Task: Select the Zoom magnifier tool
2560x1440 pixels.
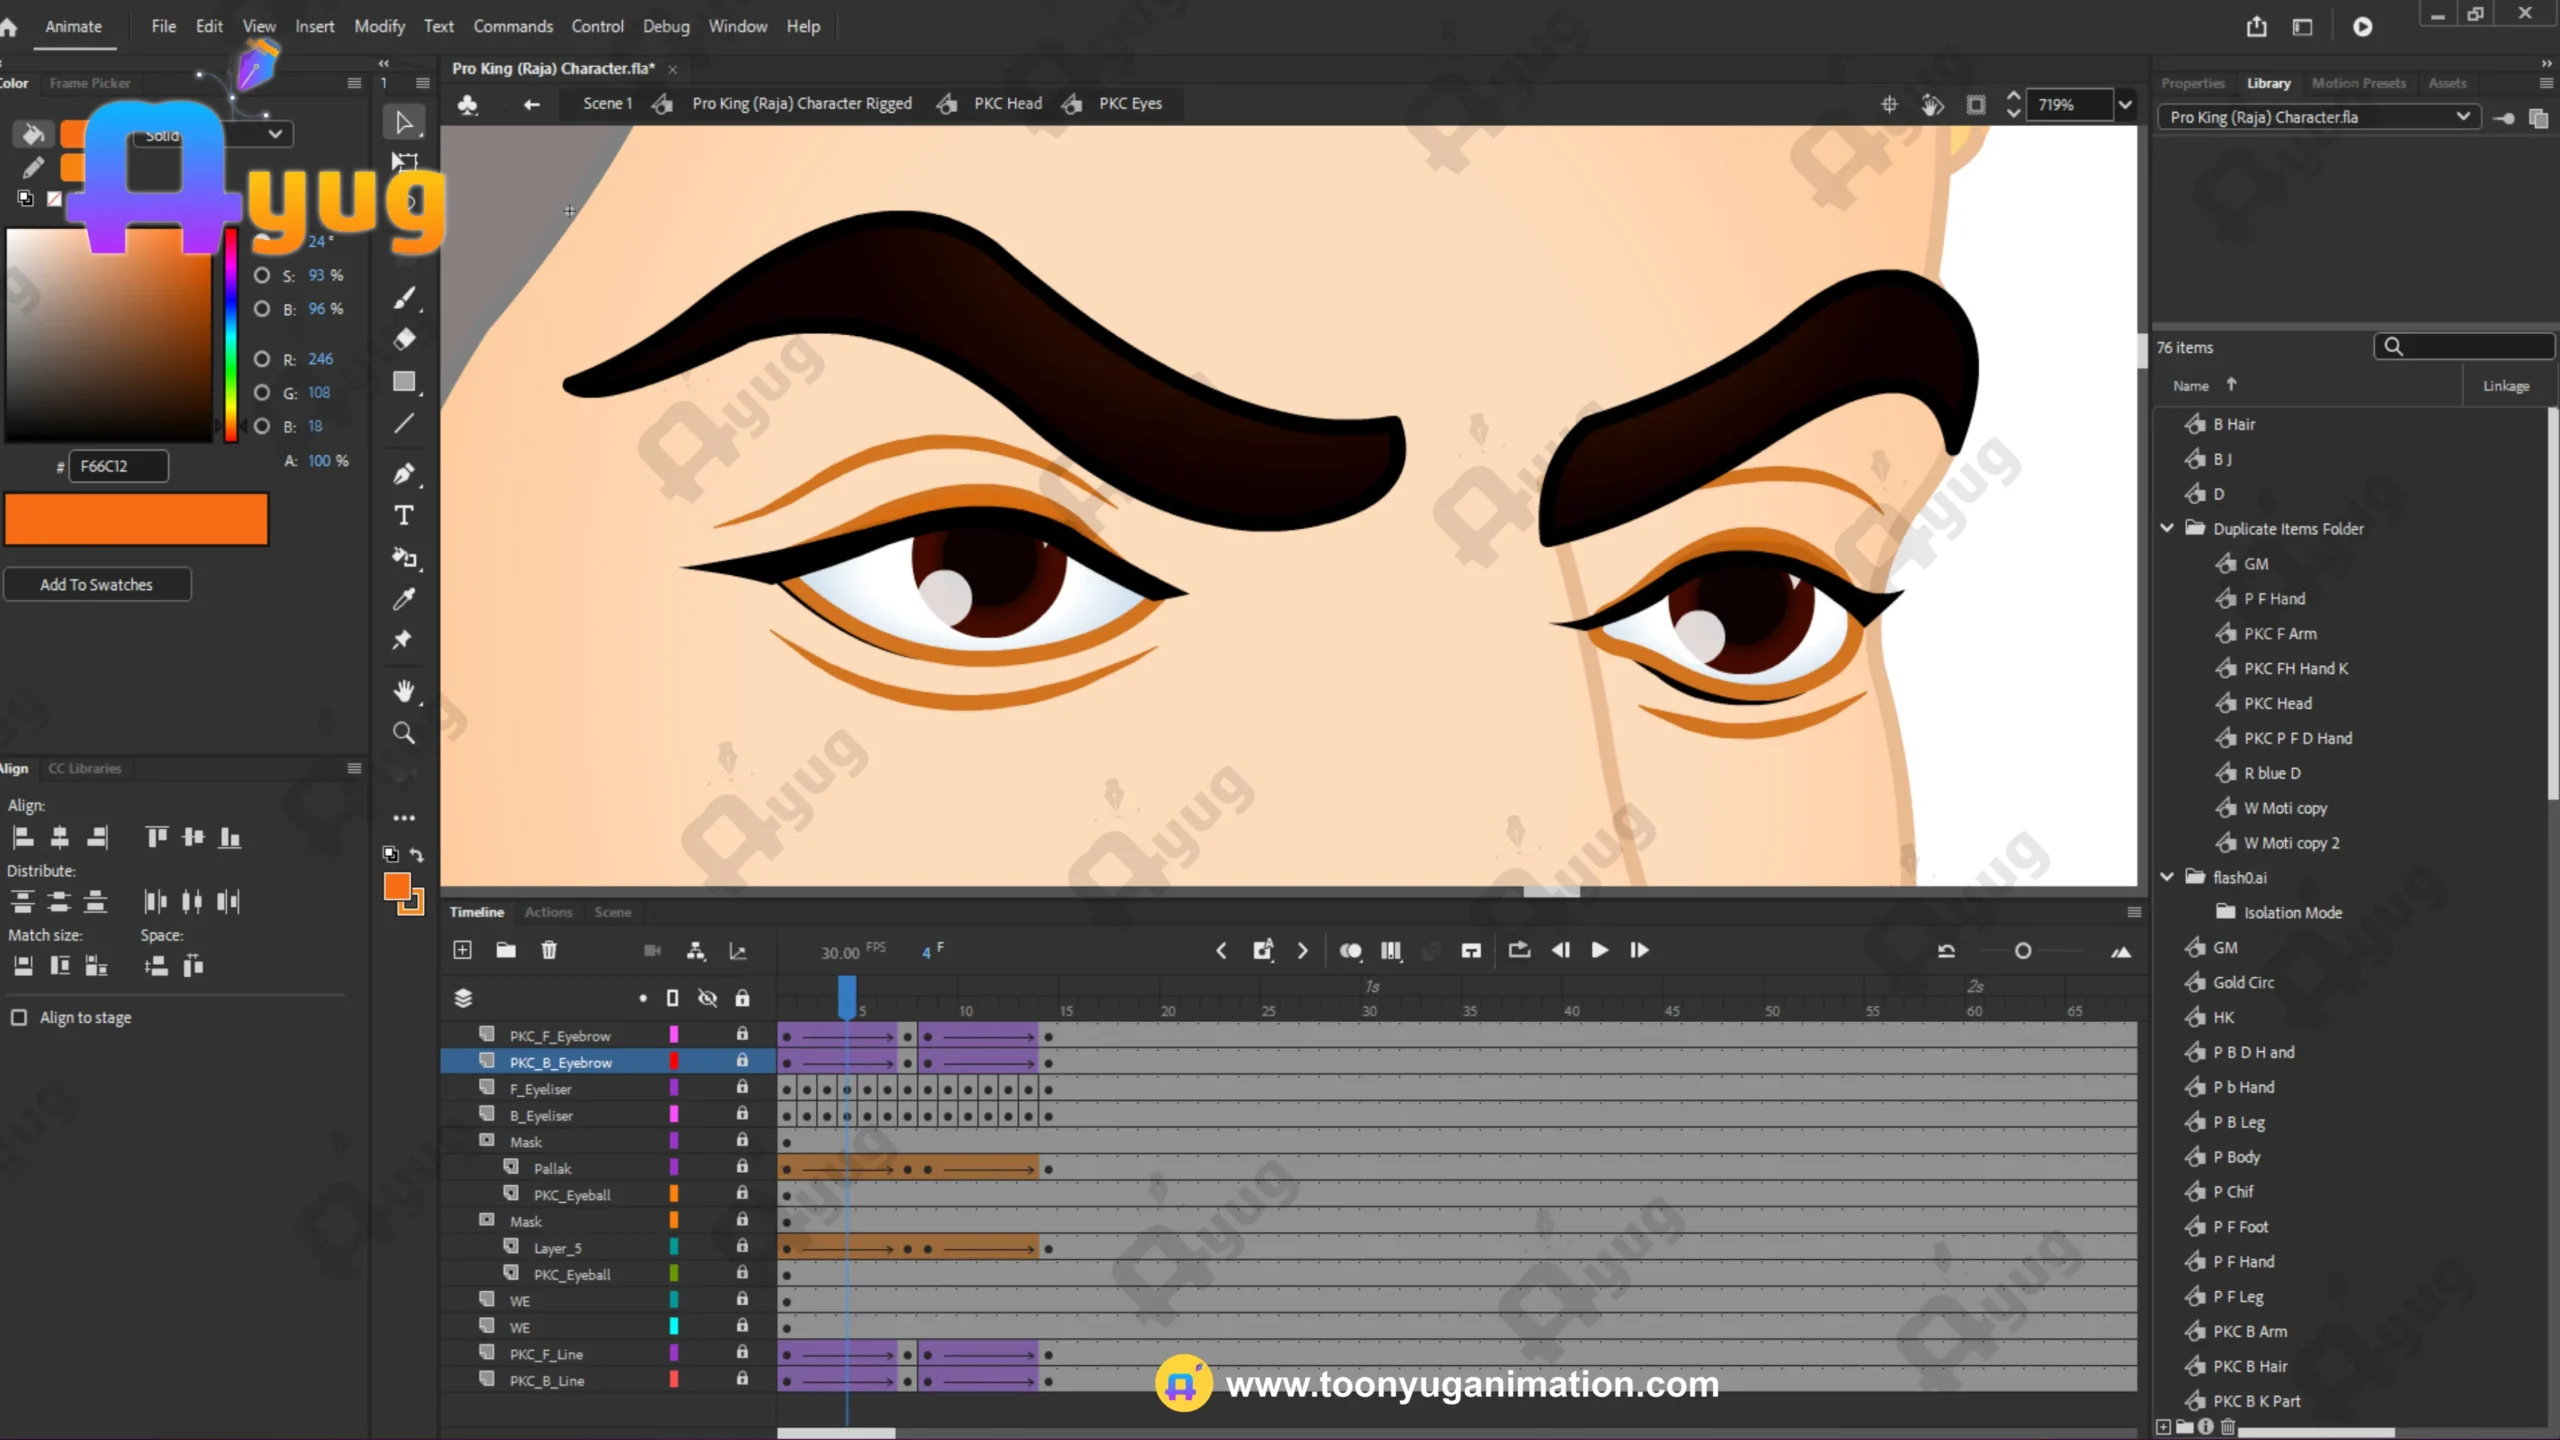Action: 404,733
